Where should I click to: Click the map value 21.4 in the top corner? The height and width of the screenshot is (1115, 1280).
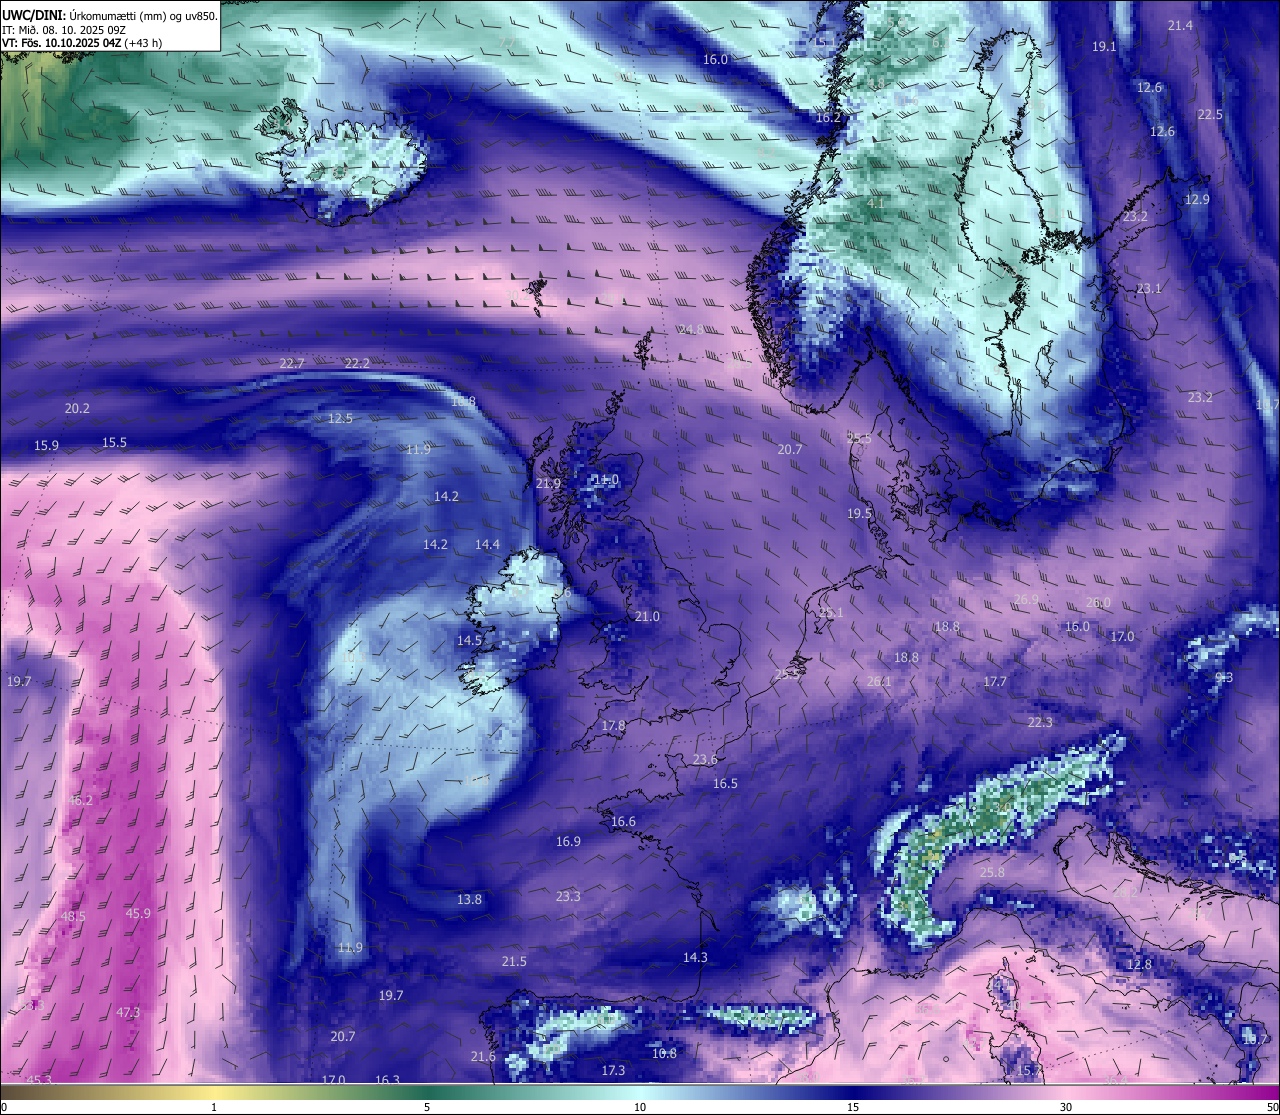pos(1180,25)
